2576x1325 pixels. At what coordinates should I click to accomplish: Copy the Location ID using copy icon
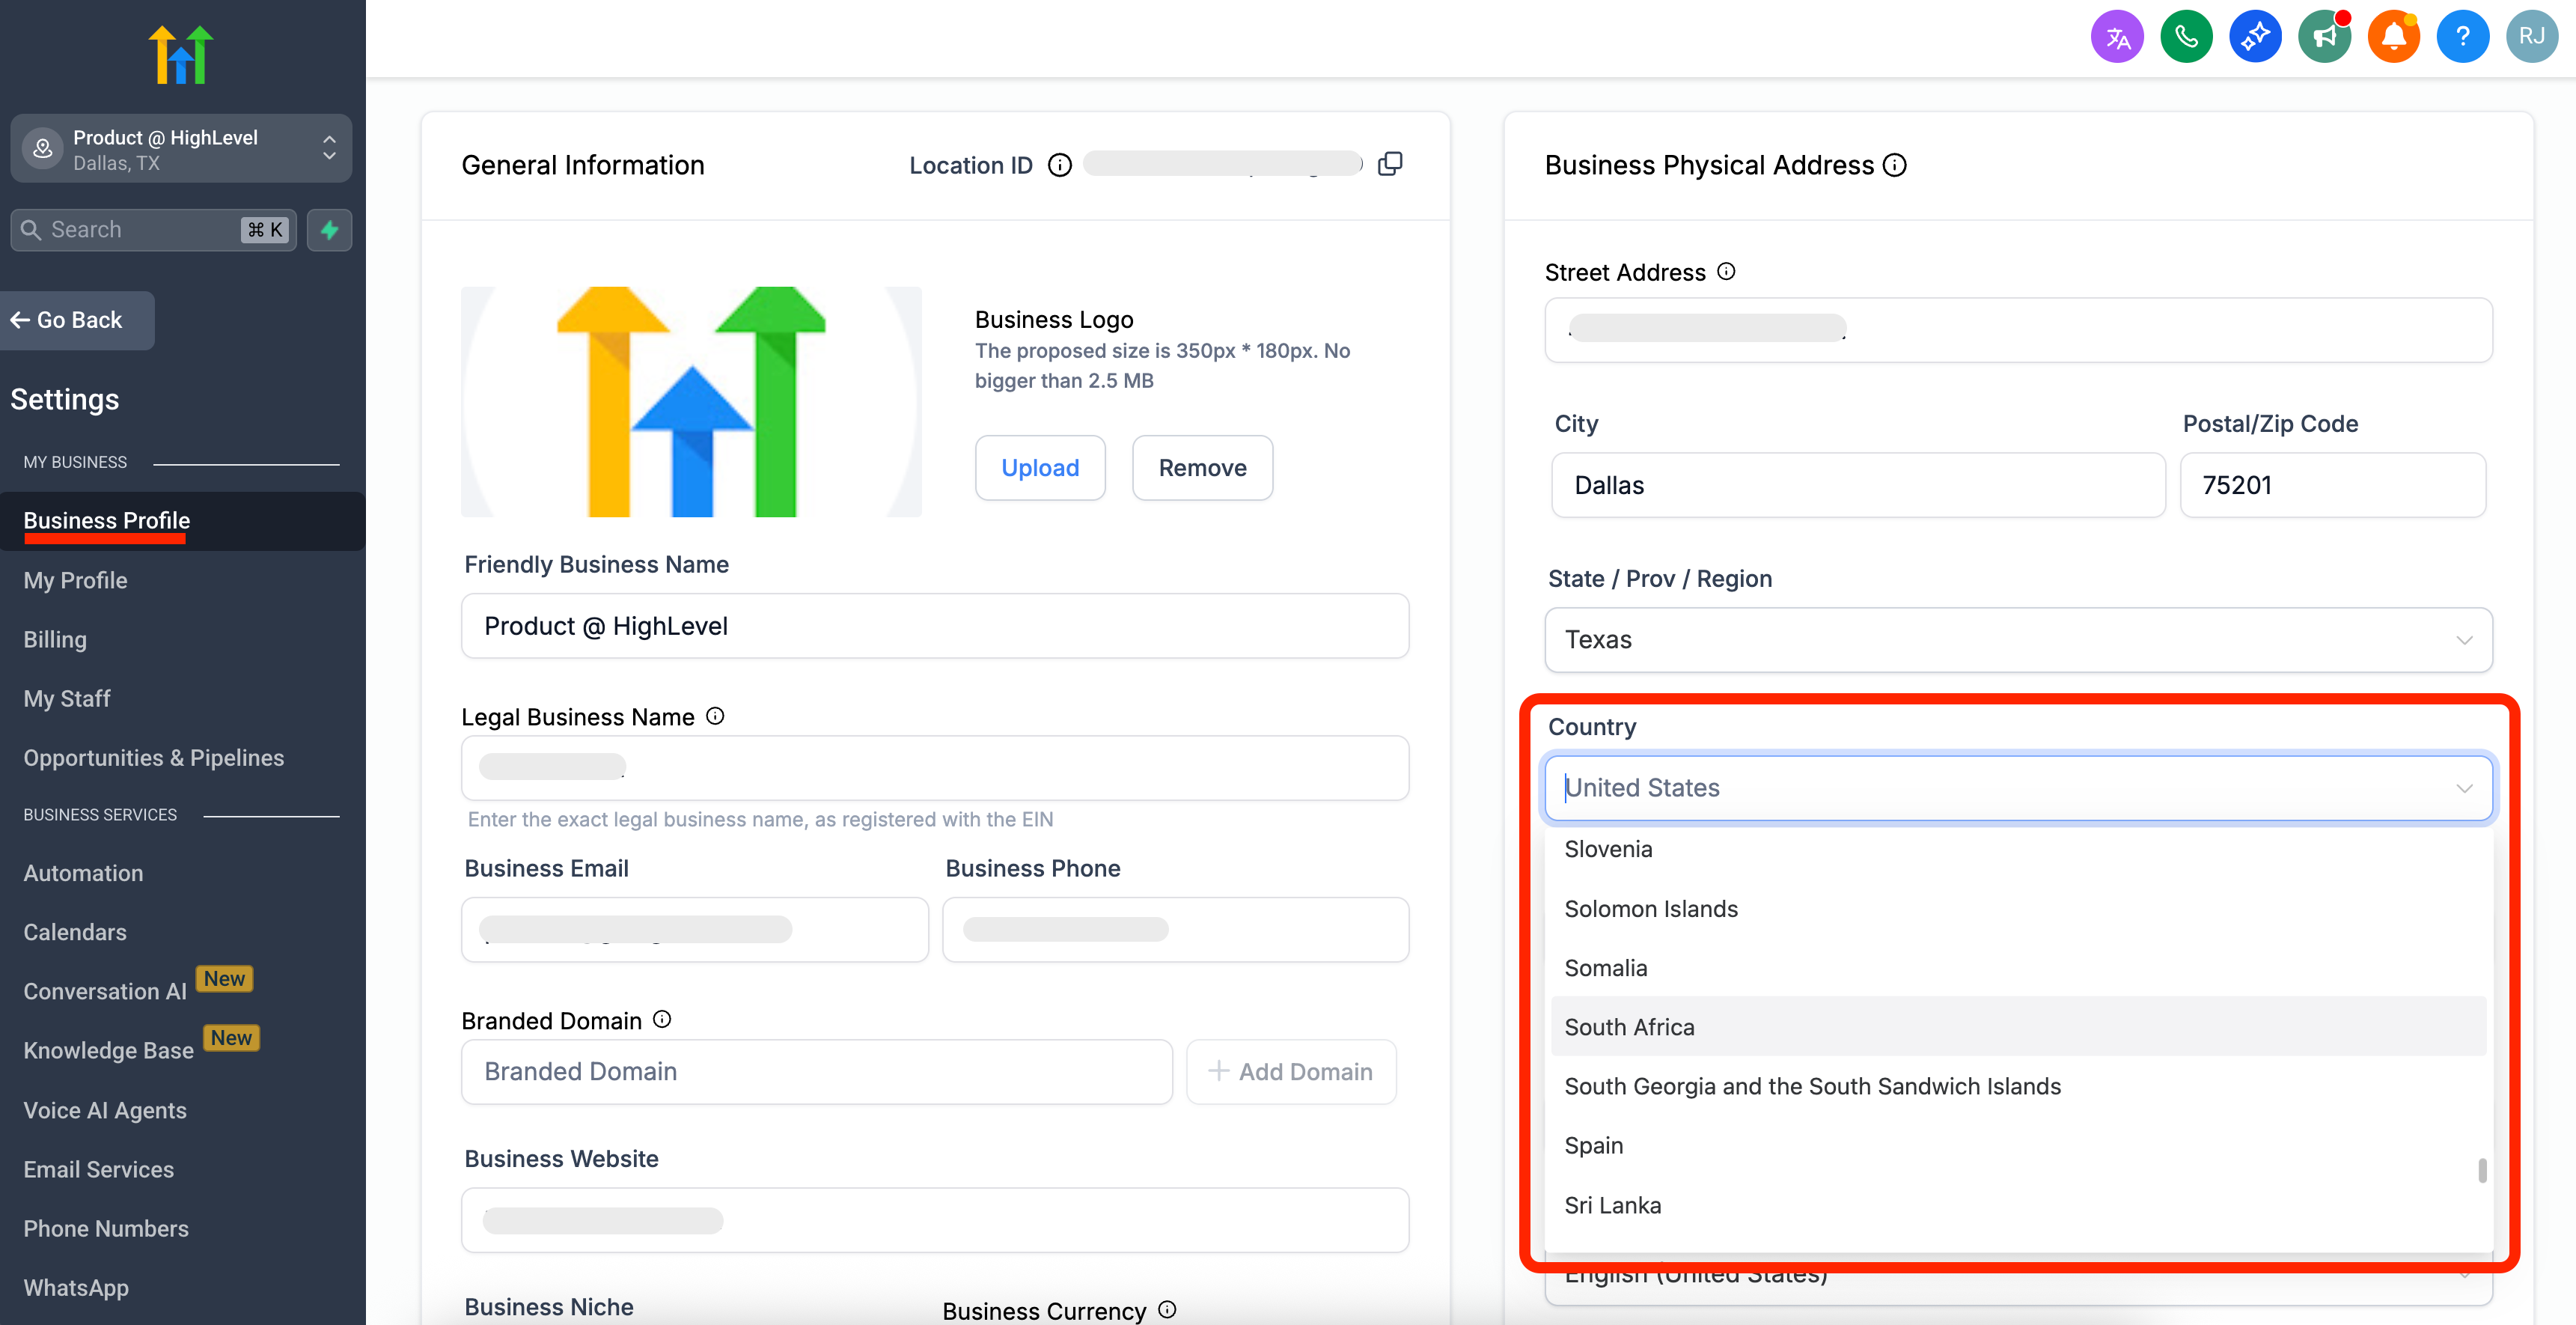pyautogui.click(x=1390, y=164)
